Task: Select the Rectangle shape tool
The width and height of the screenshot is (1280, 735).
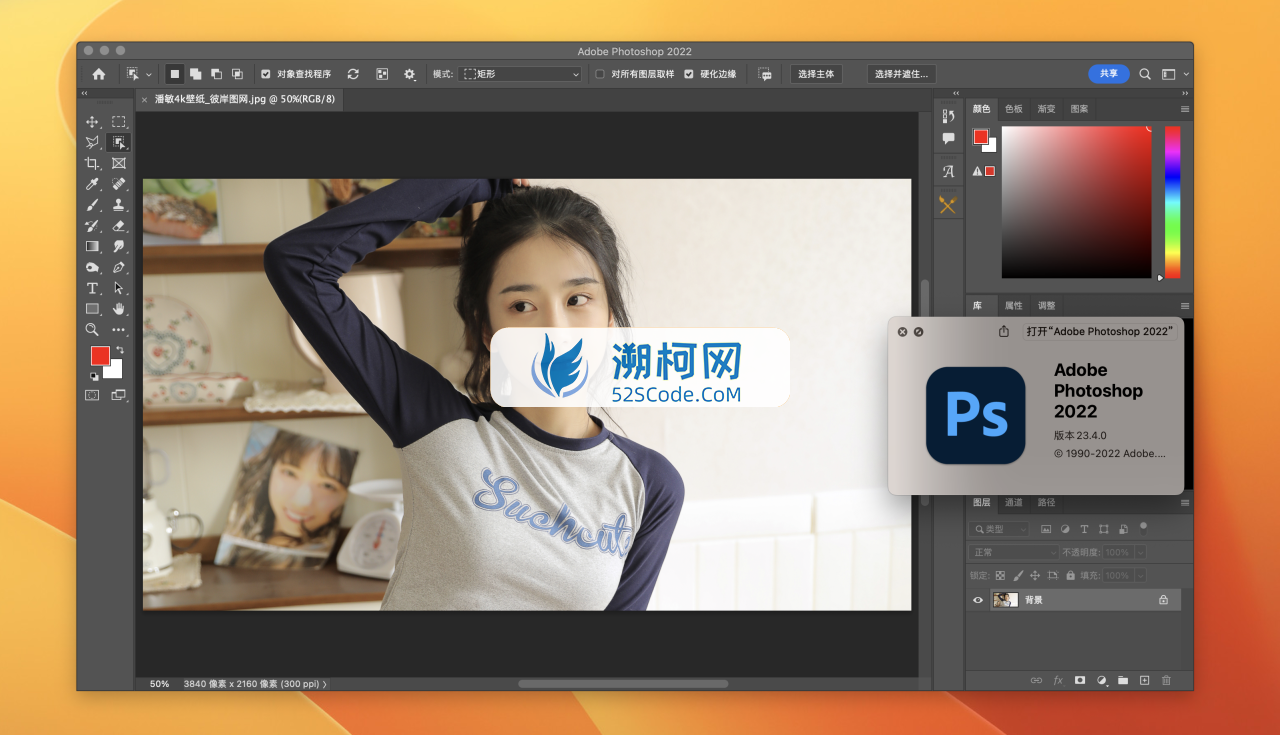Action: tap(92, 309)
